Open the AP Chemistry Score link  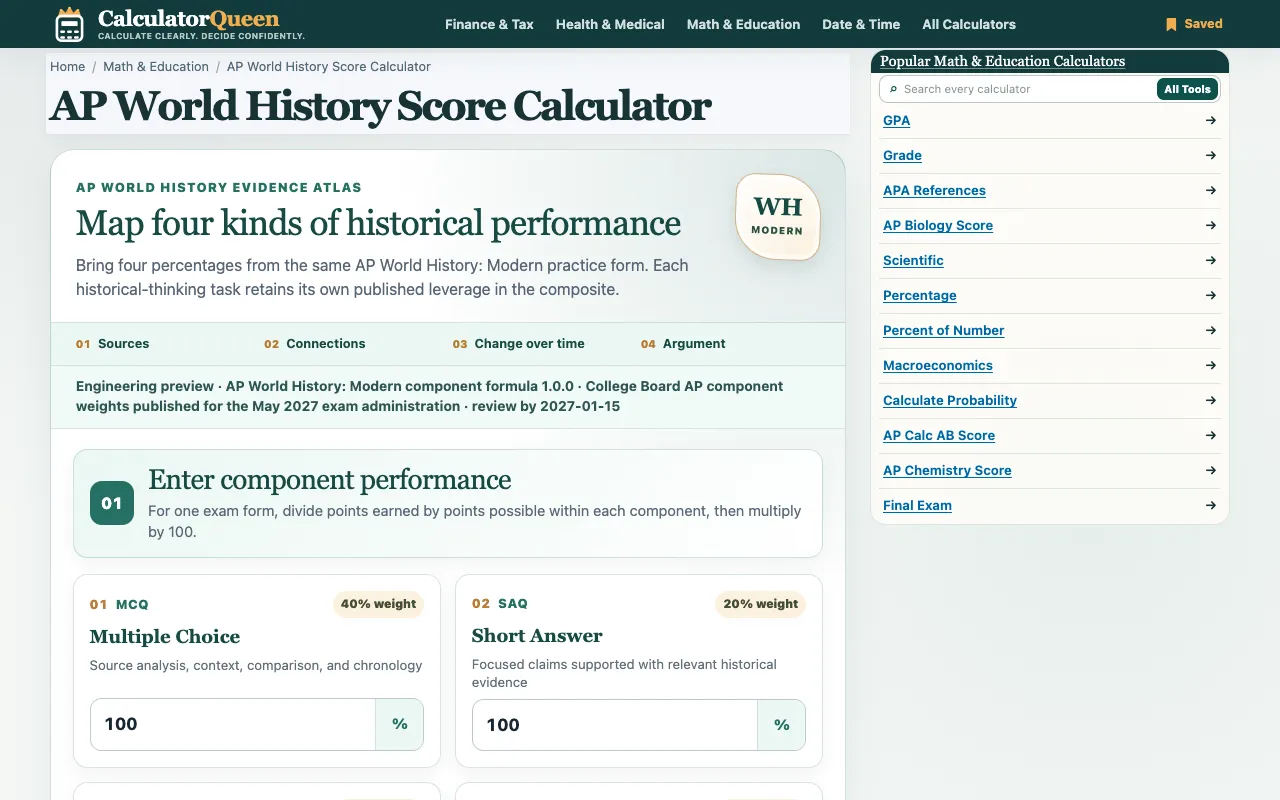pyautogui.click(x=947, y=470)
